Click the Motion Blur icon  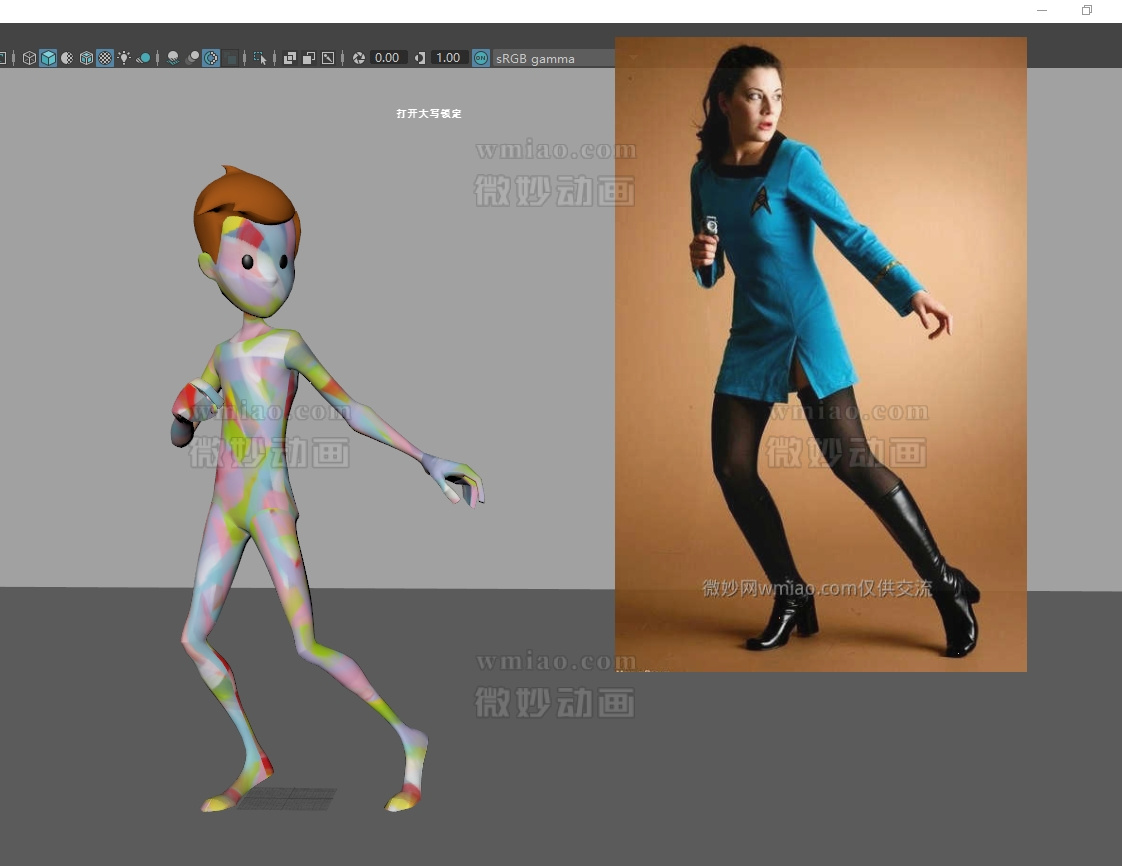pyautogui.click(x=192, y=58)
